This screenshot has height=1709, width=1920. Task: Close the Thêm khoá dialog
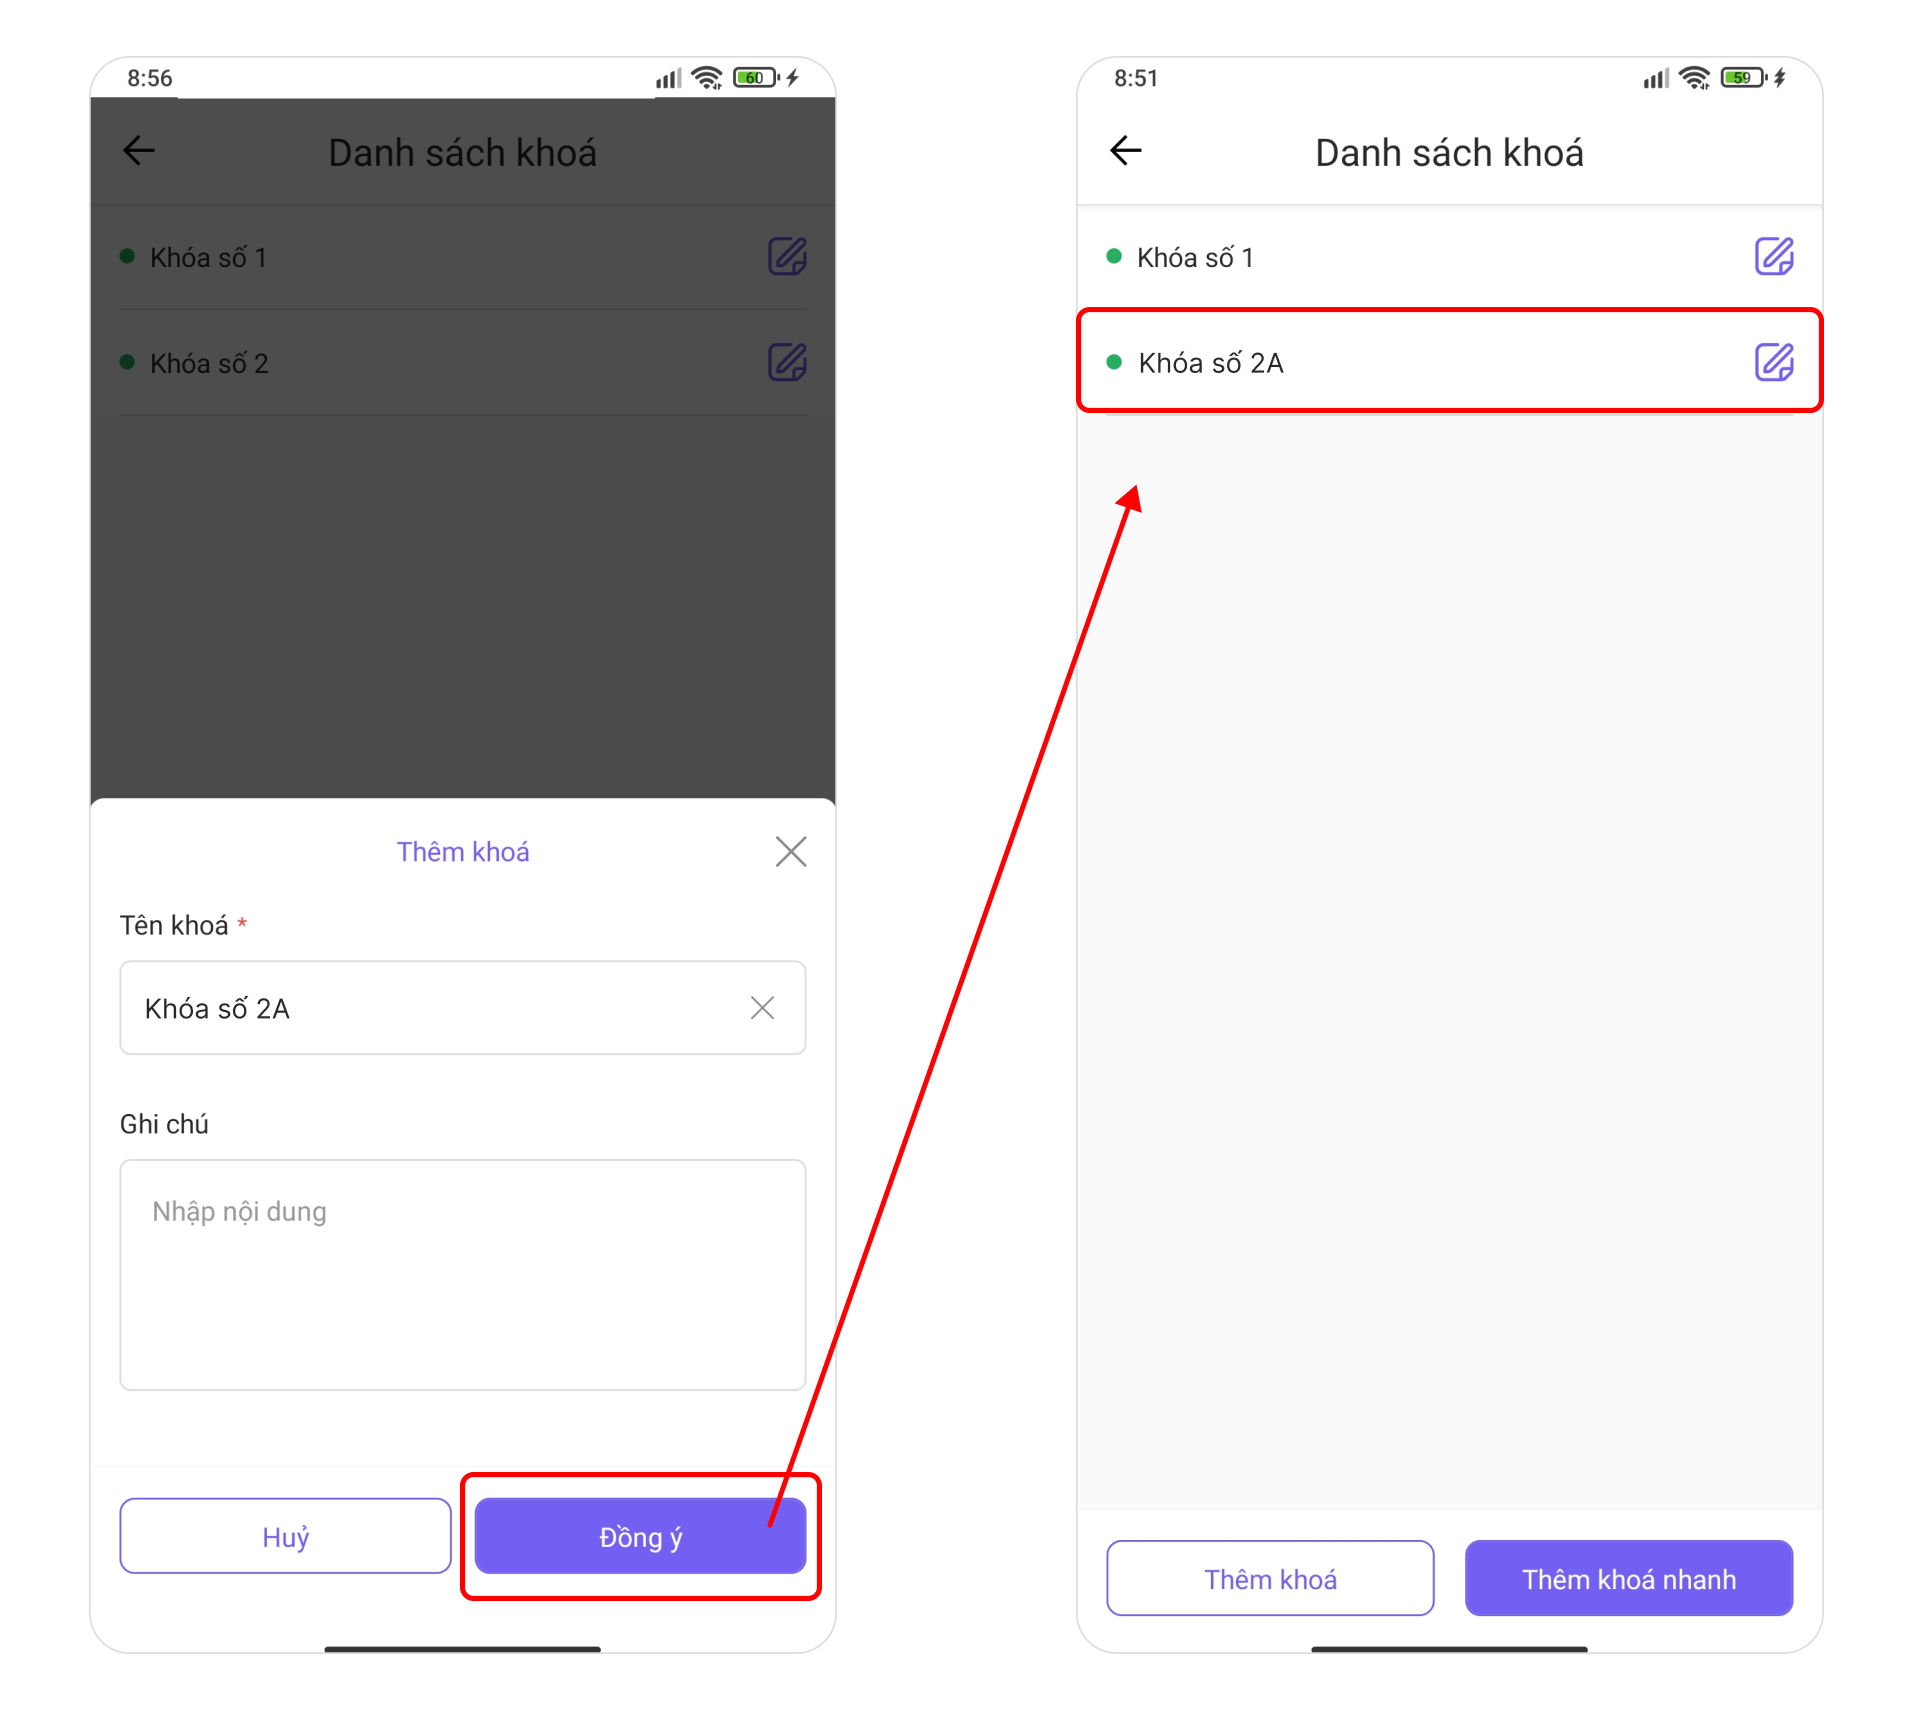coord(791,852)
